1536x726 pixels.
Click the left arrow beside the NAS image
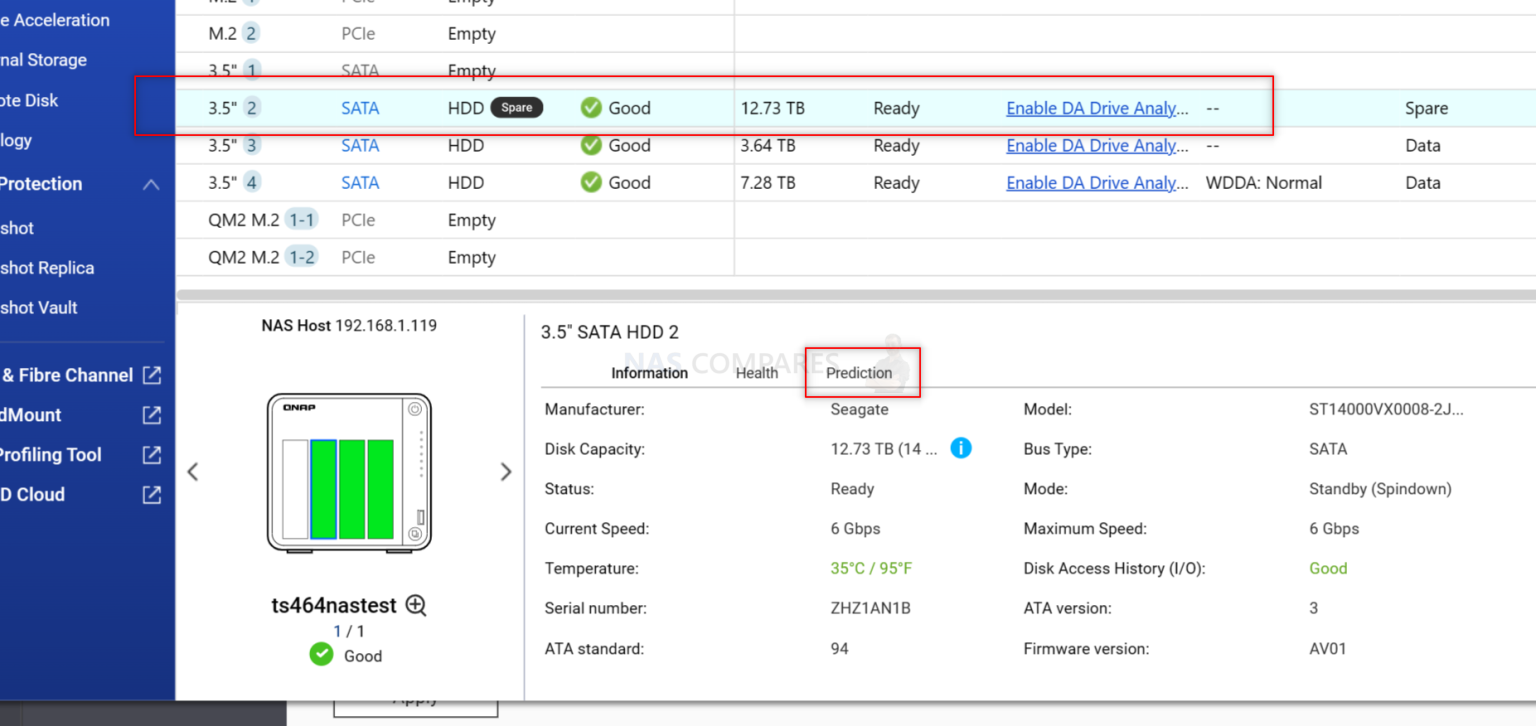(x=193, y=471)
